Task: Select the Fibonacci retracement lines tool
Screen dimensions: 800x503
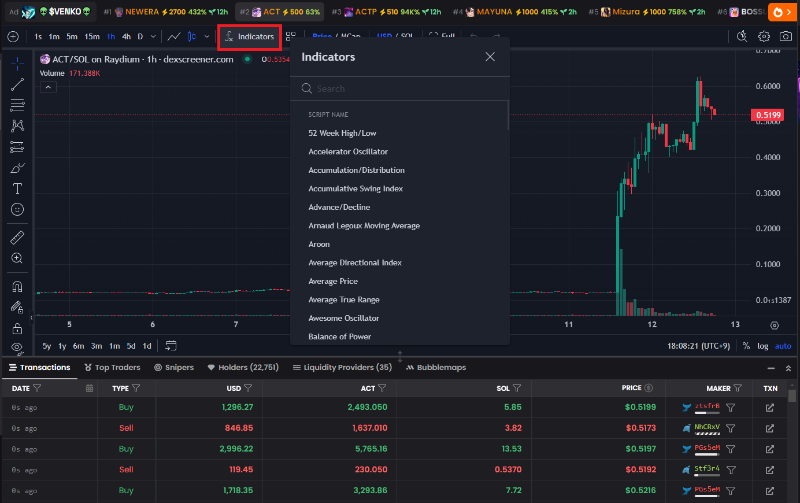Action: click(17, 106)
